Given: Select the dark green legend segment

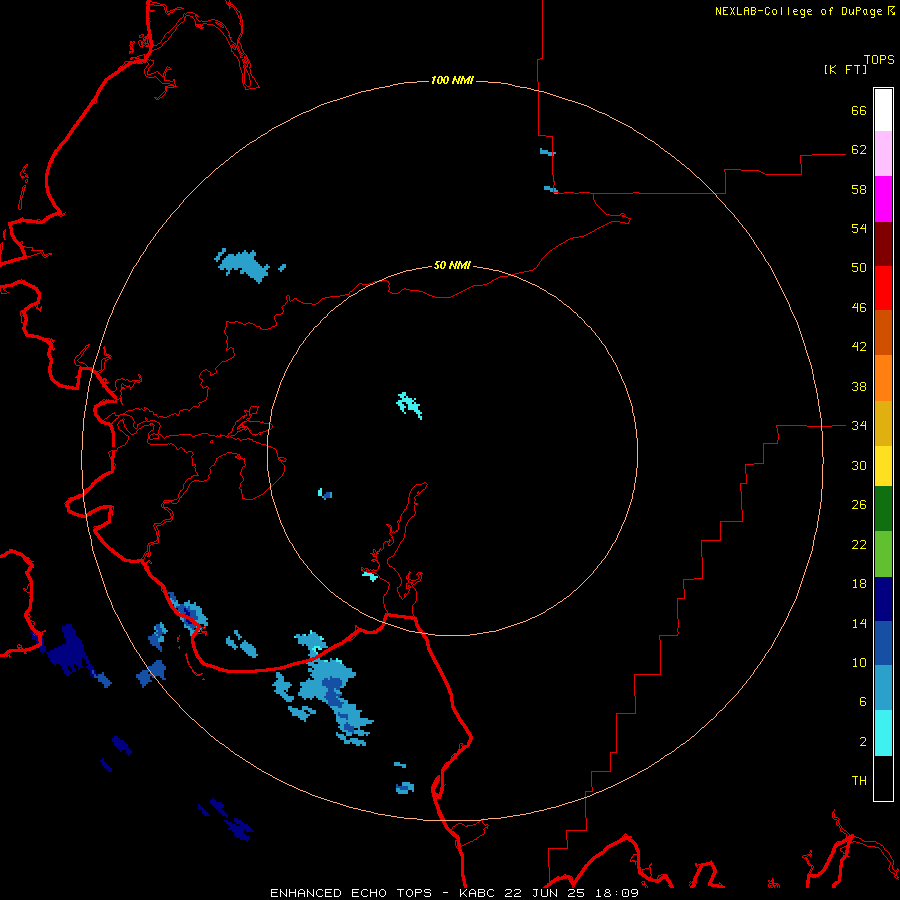Looking at the screenshot, I should click(x=883, y=509).
